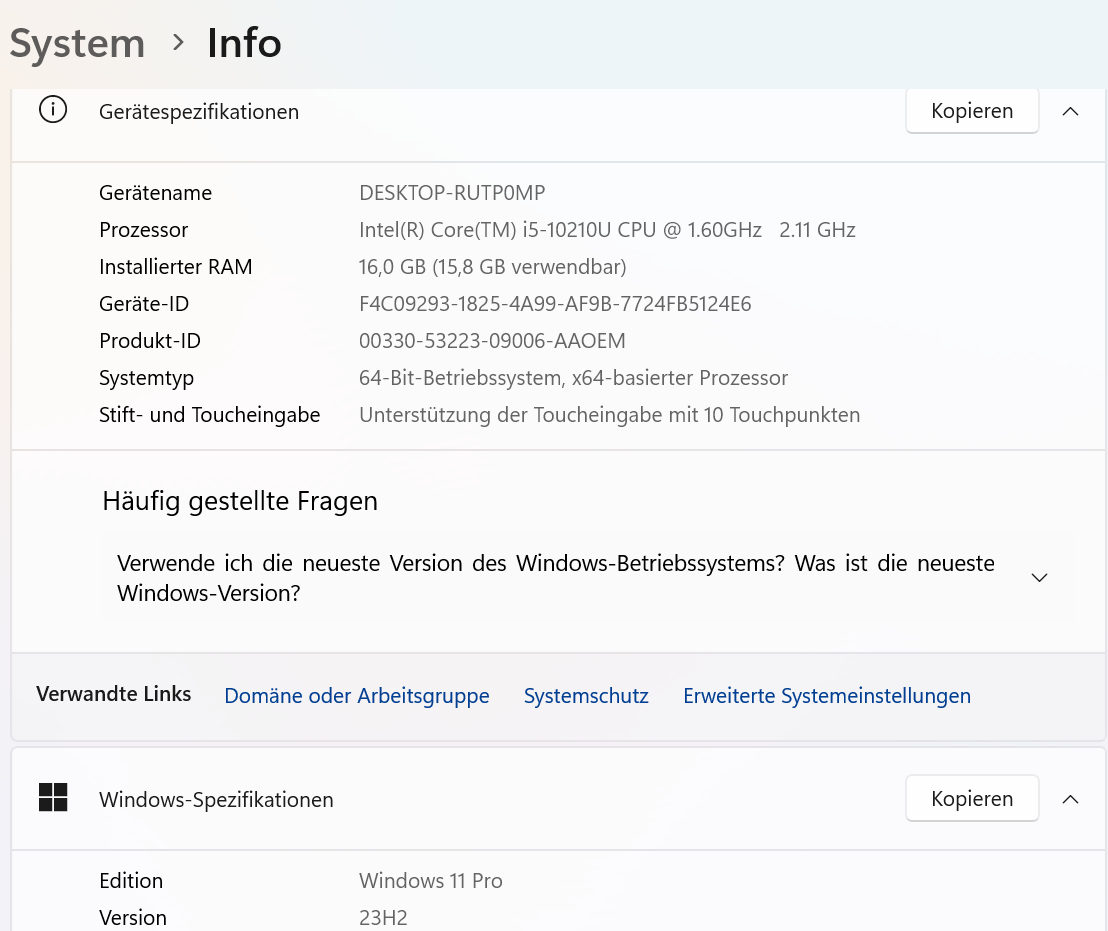Viewport: 1108px width, 931px height.
Task: Select the Toucheingabe value with 10 Touchpunkten
Action: (609, 415)
